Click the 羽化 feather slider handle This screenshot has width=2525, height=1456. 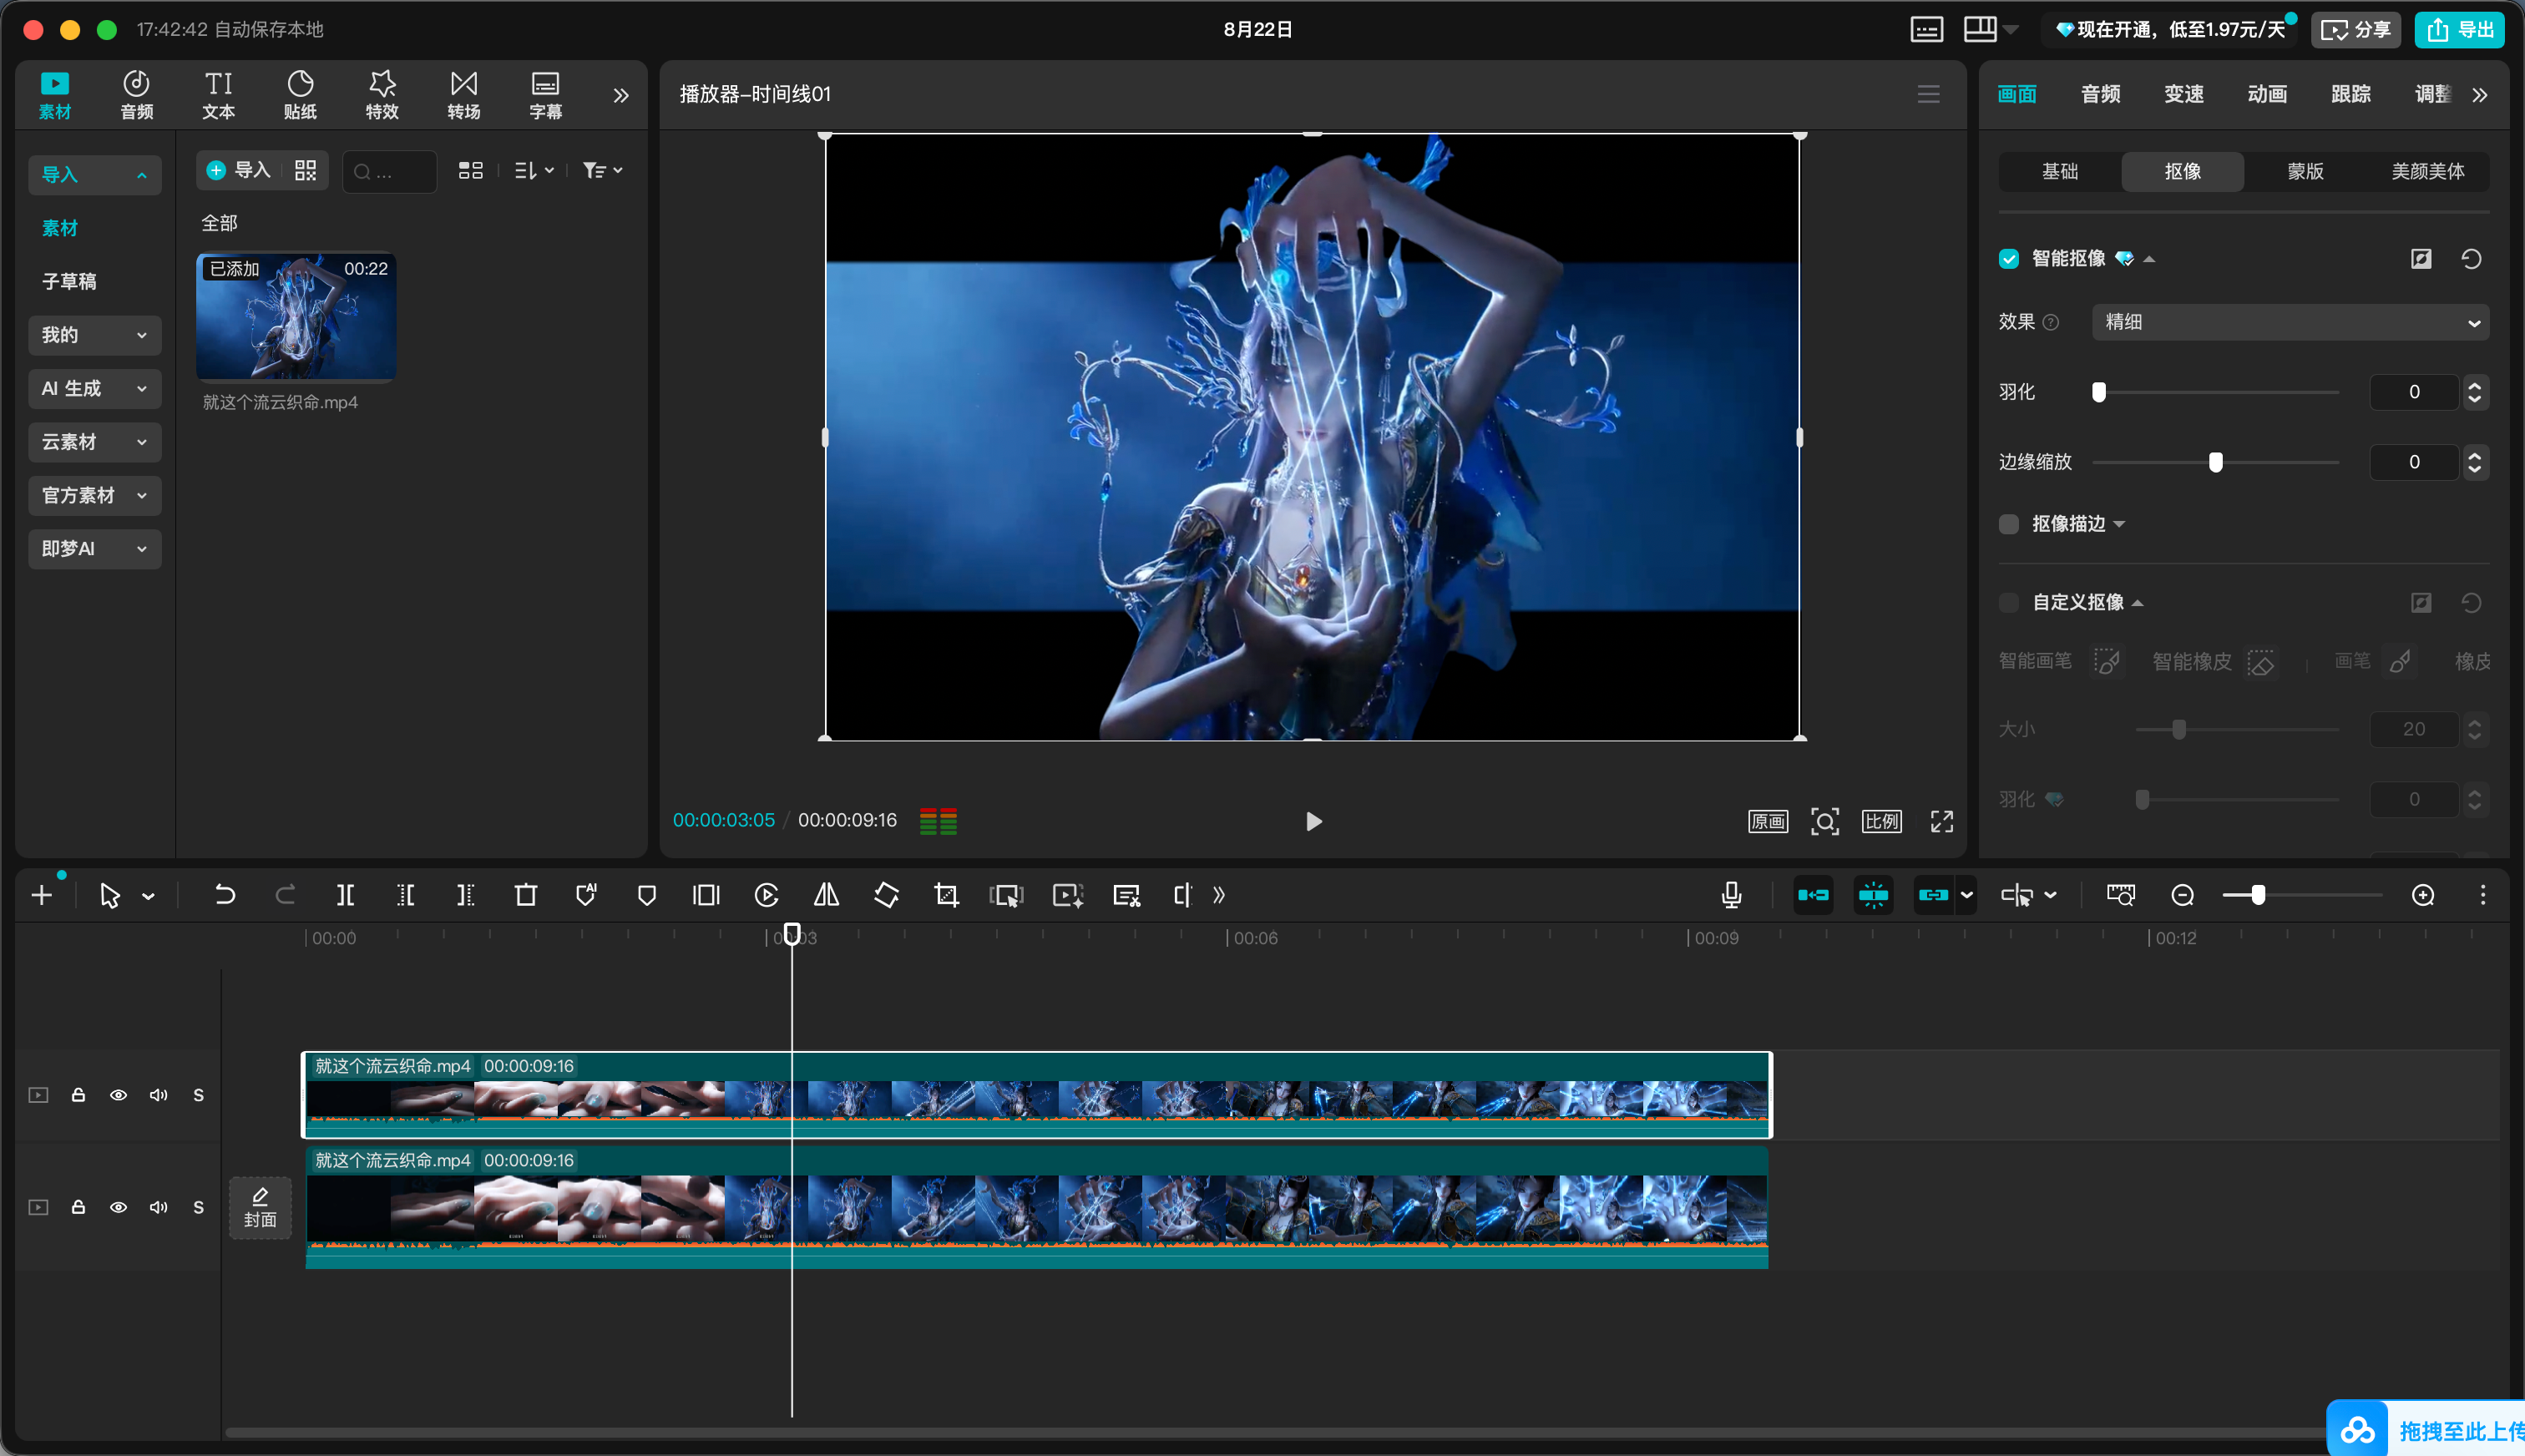pos(2099,392)
